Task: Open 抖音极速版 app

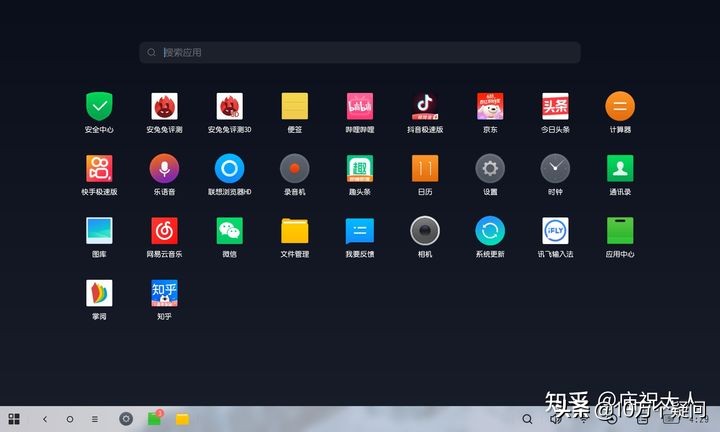Action: pyautogui.click(x=425, y=107)
